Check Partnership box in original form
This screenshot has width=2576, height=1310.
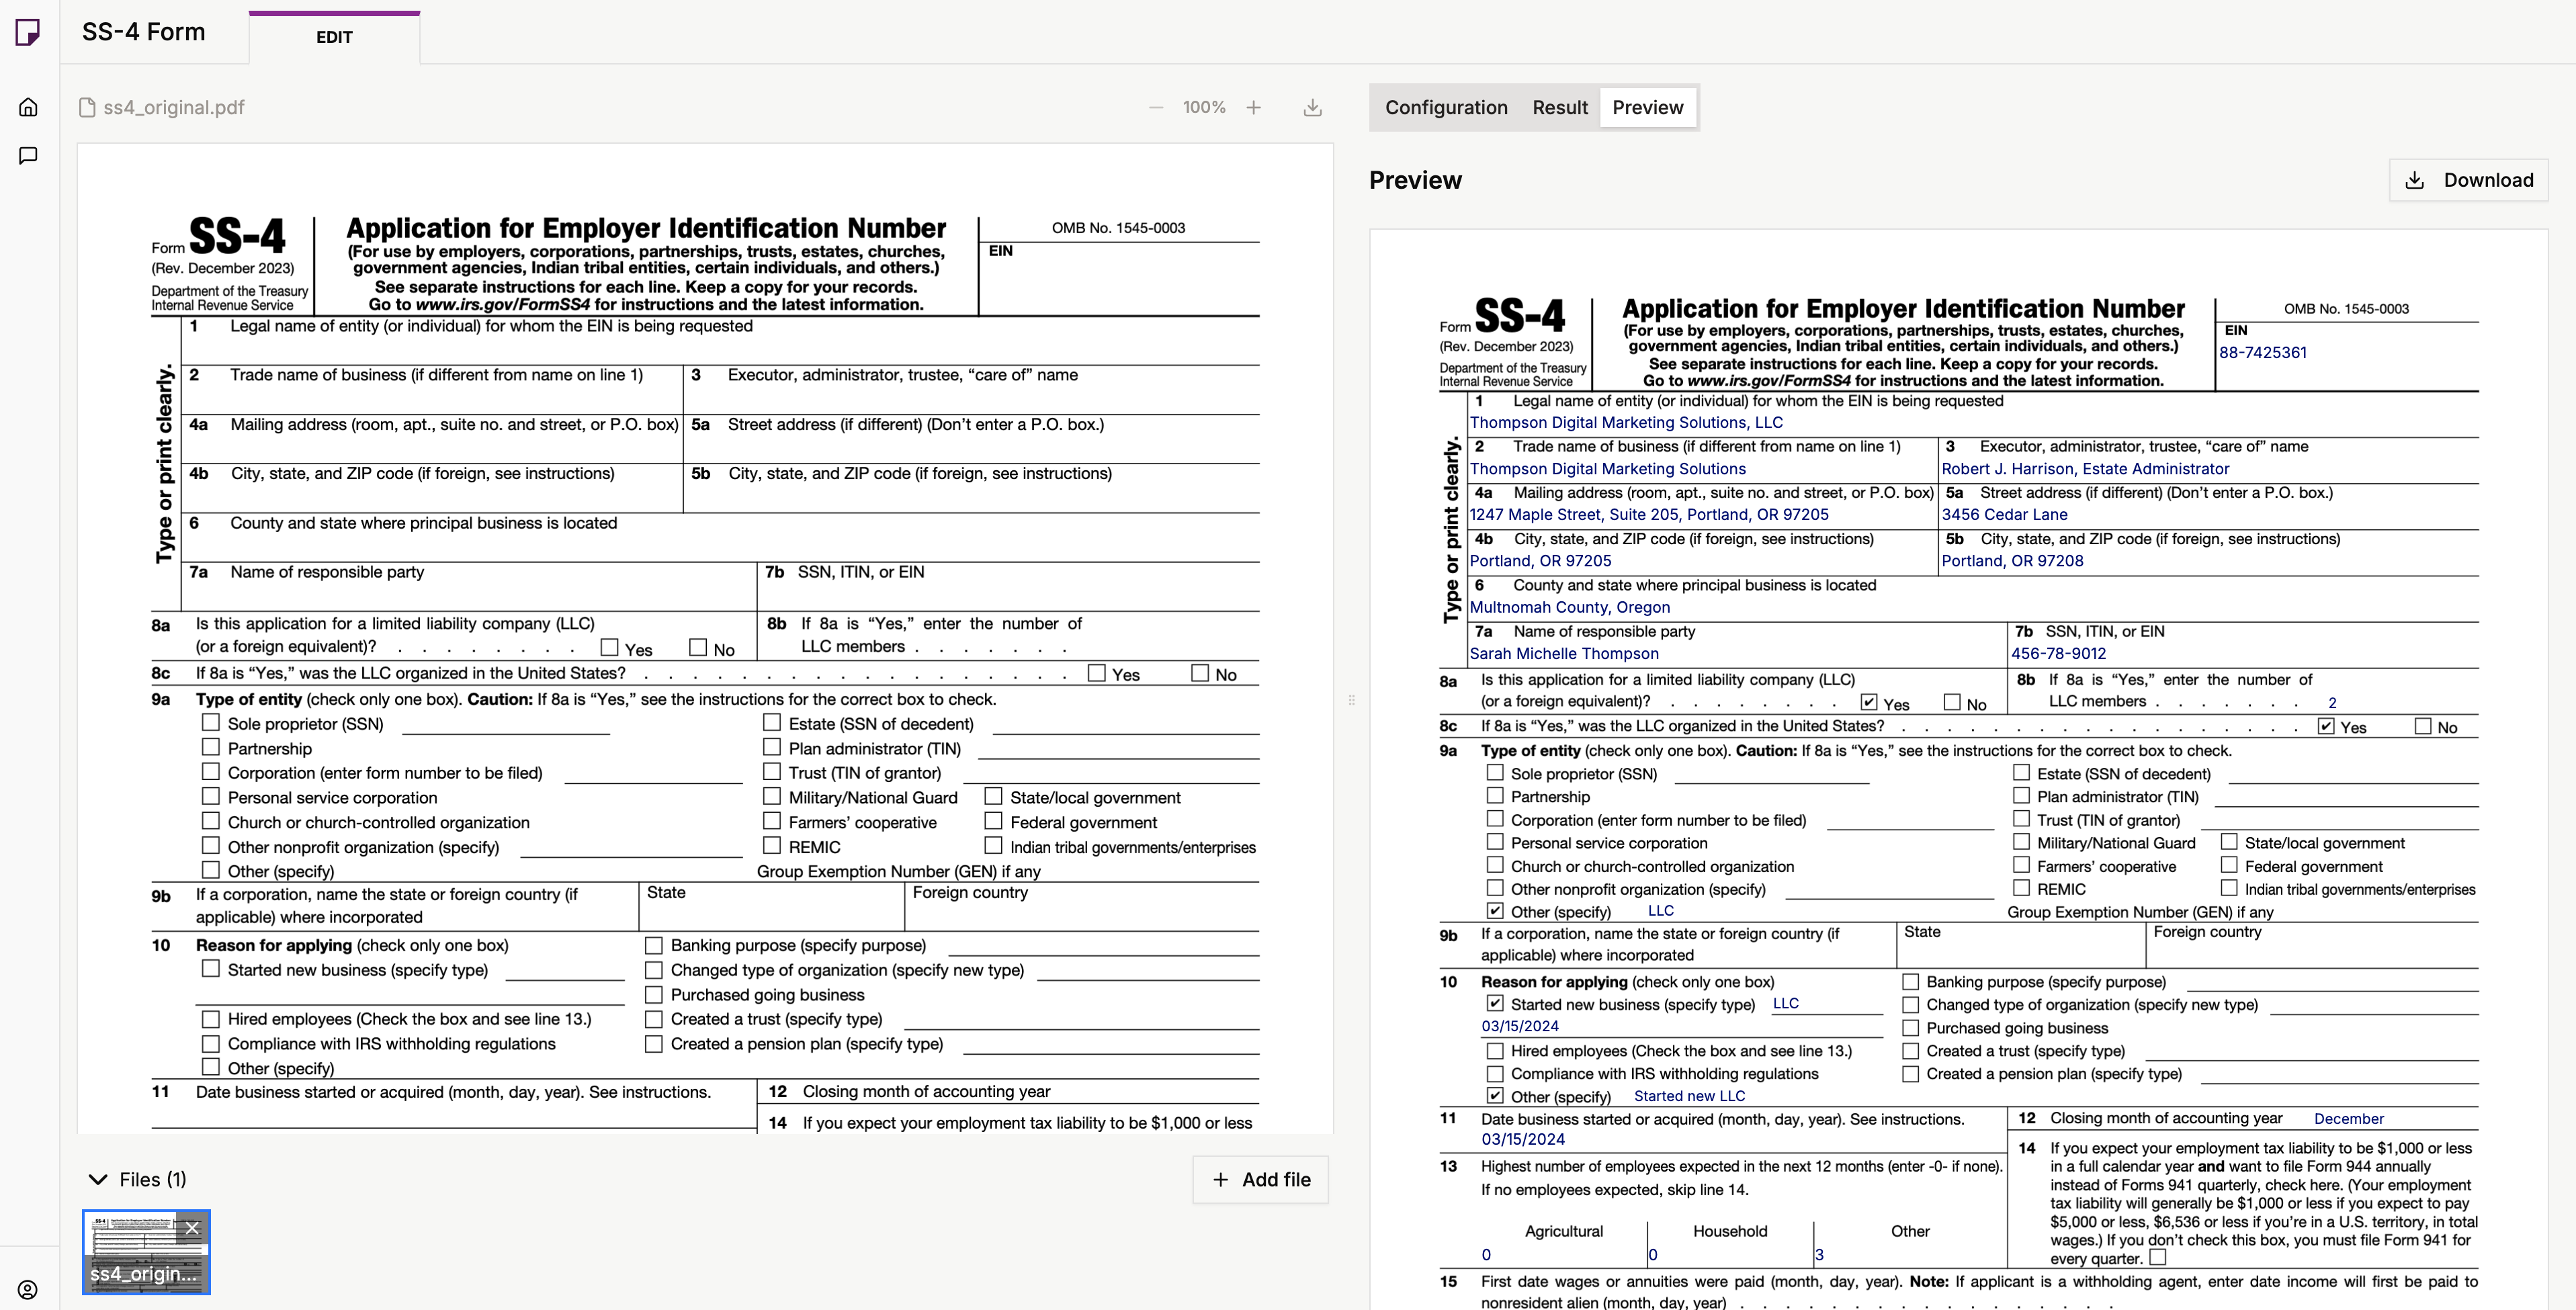[x=210, y=747]
